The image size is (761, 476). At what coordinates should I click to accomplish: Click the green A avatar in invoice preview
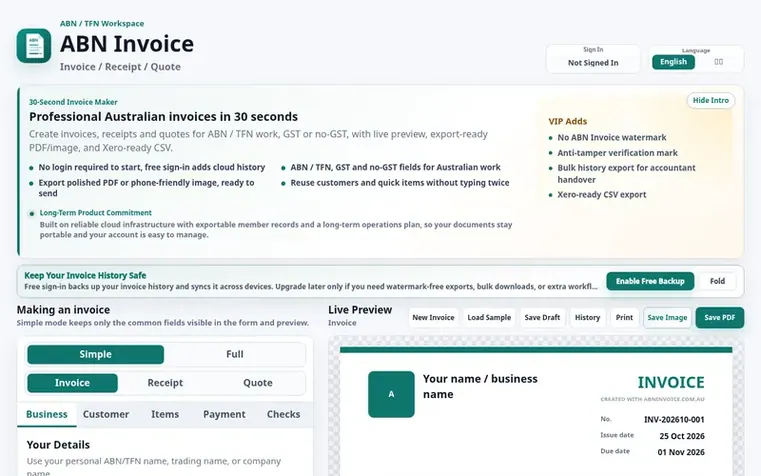click(391, 394)
